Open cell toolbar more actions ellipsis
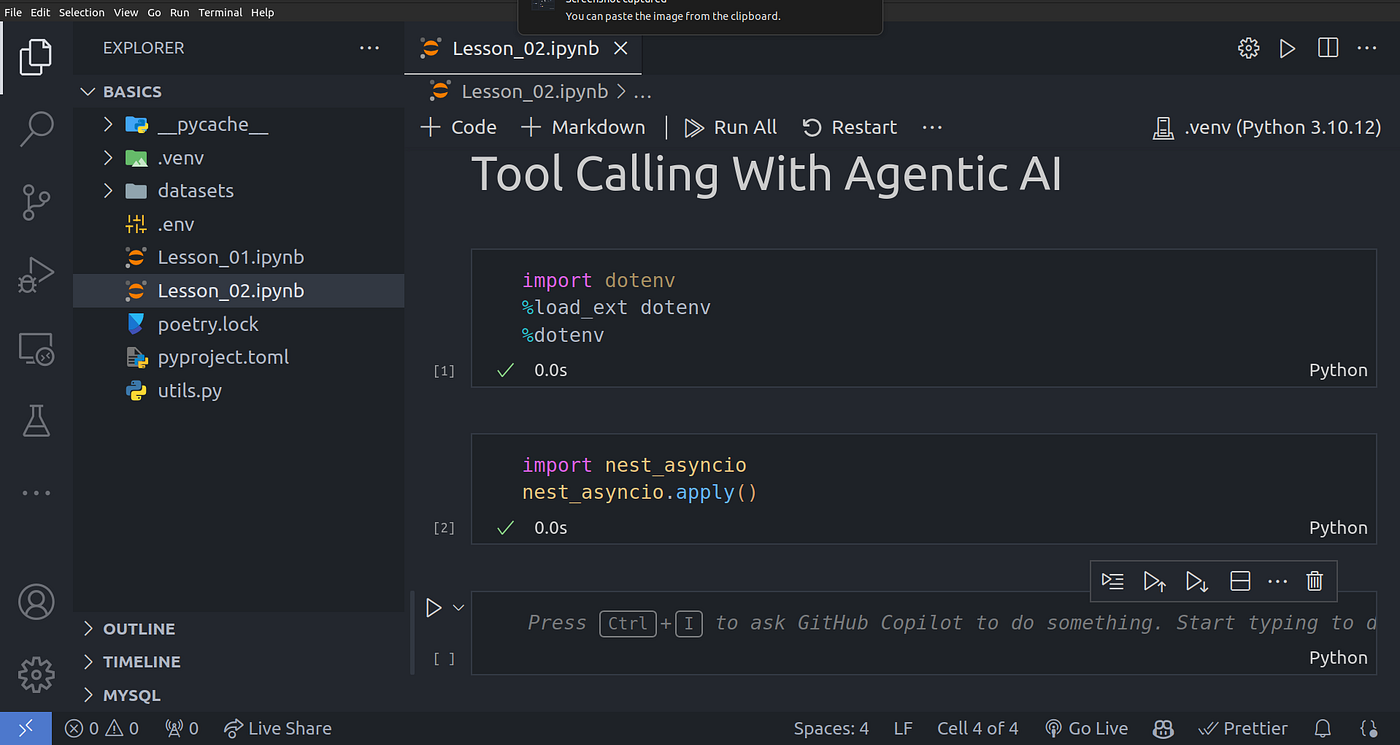This screenshot has width=1400, height=745. point(1277,581)
